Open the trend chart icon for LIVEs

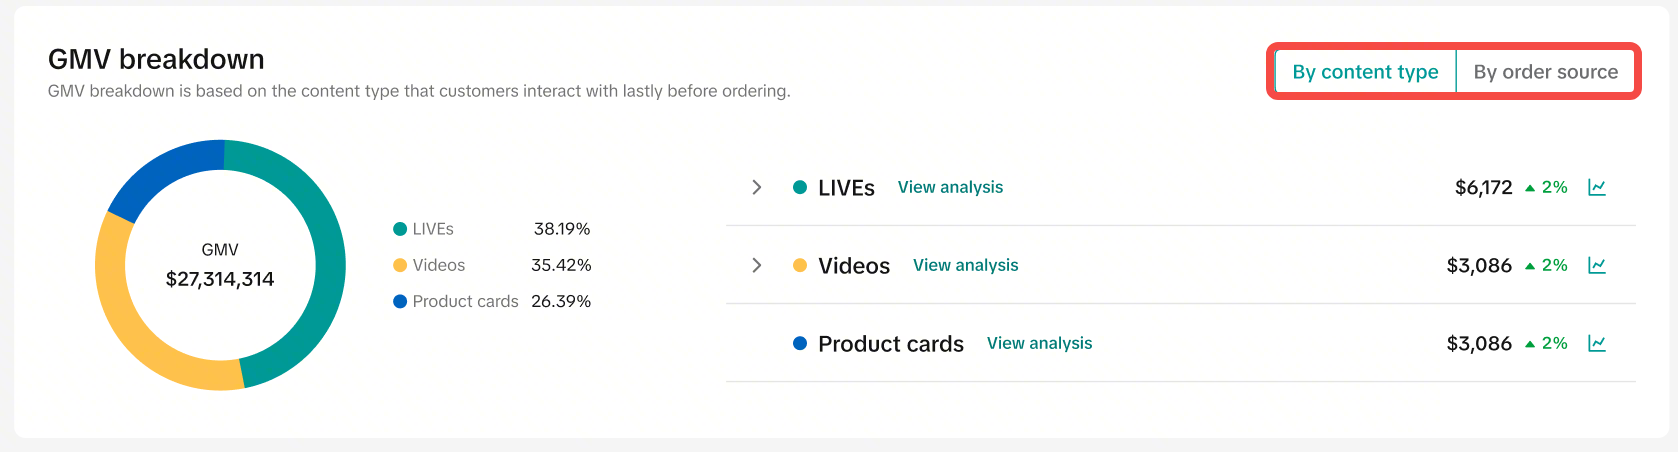click(1597, 187)
